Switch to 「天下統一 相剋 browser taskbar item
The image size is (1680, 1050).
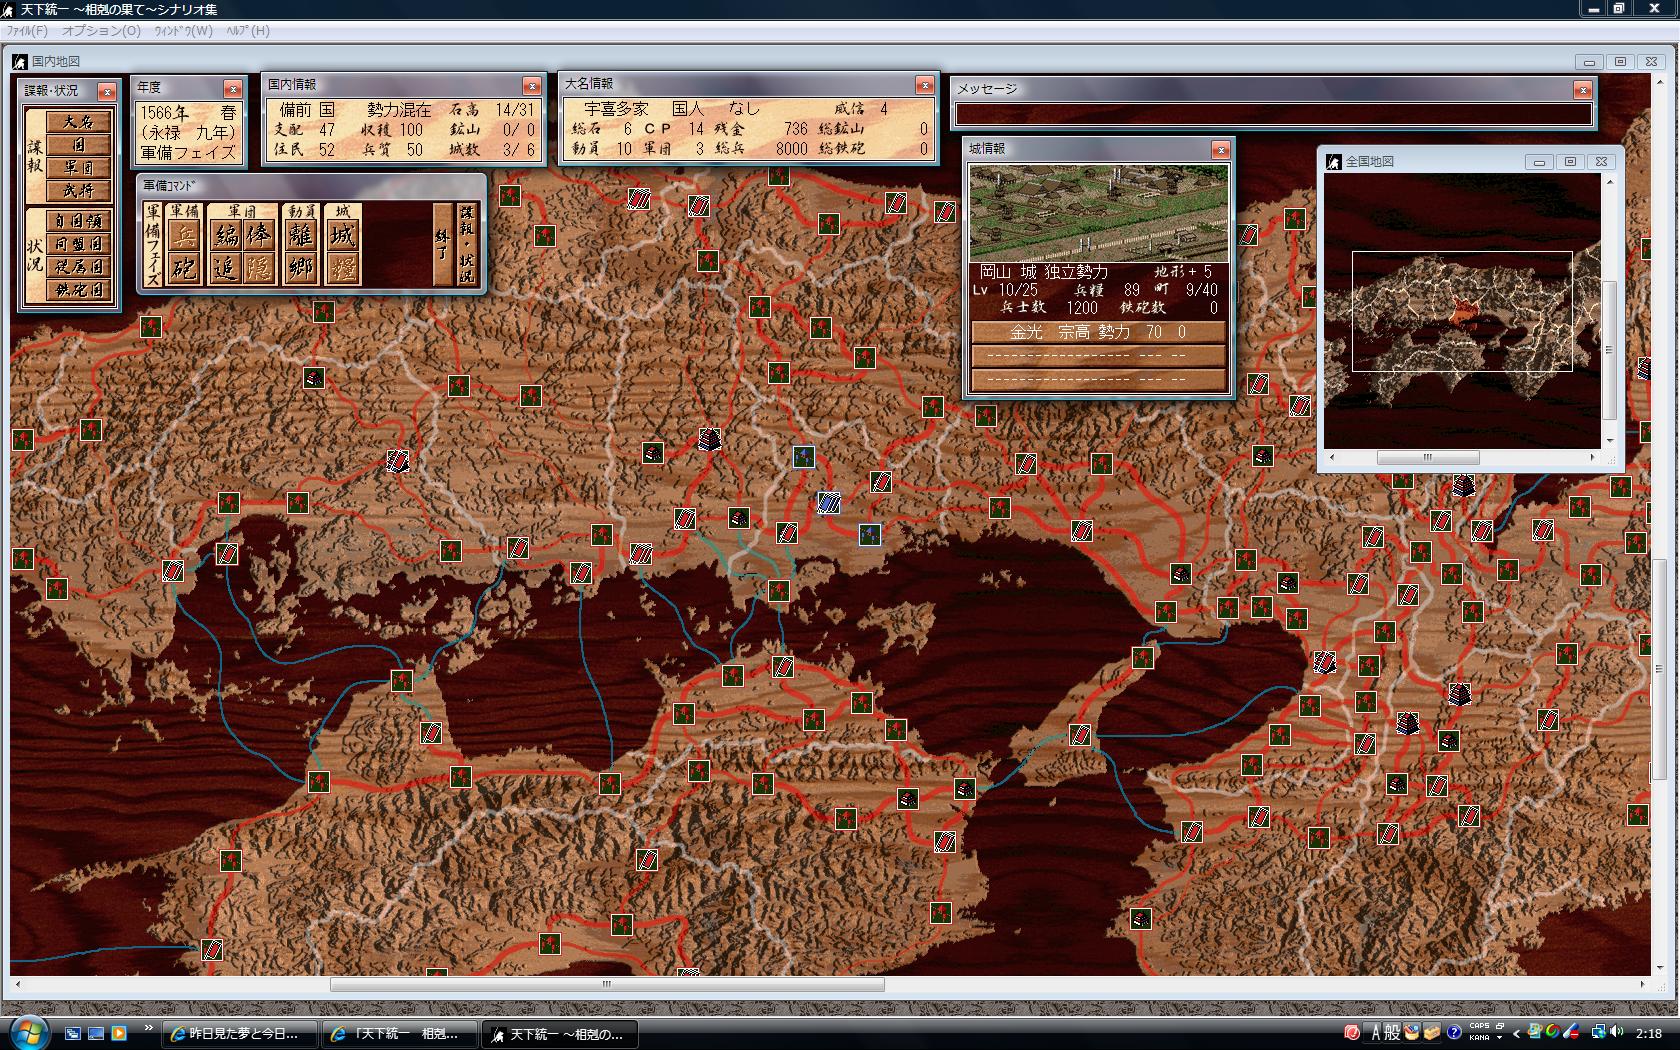point(400,1034)
